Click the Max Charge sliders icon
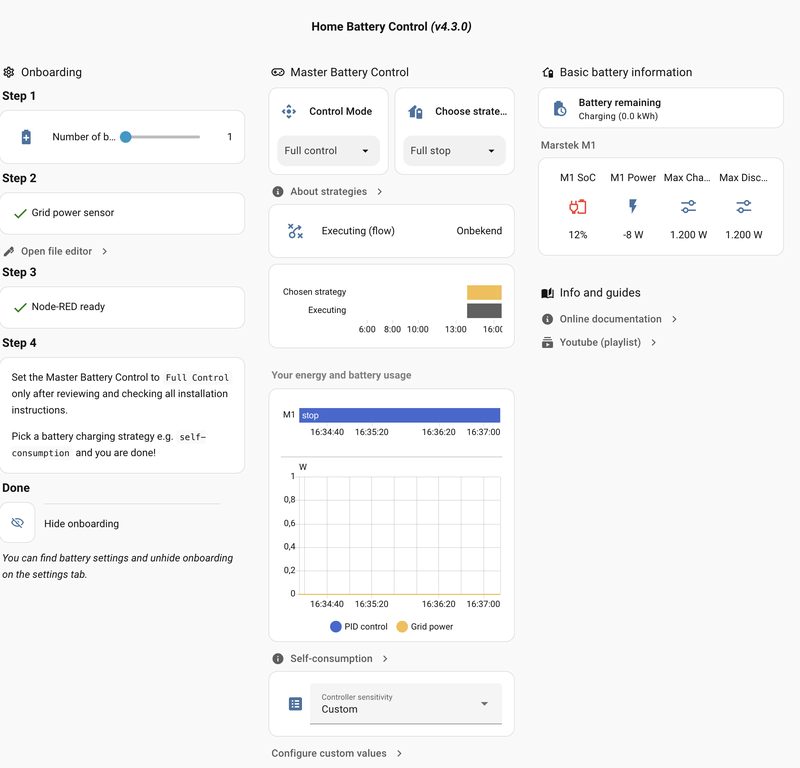The image size is (800, 768). coord(688,206)
